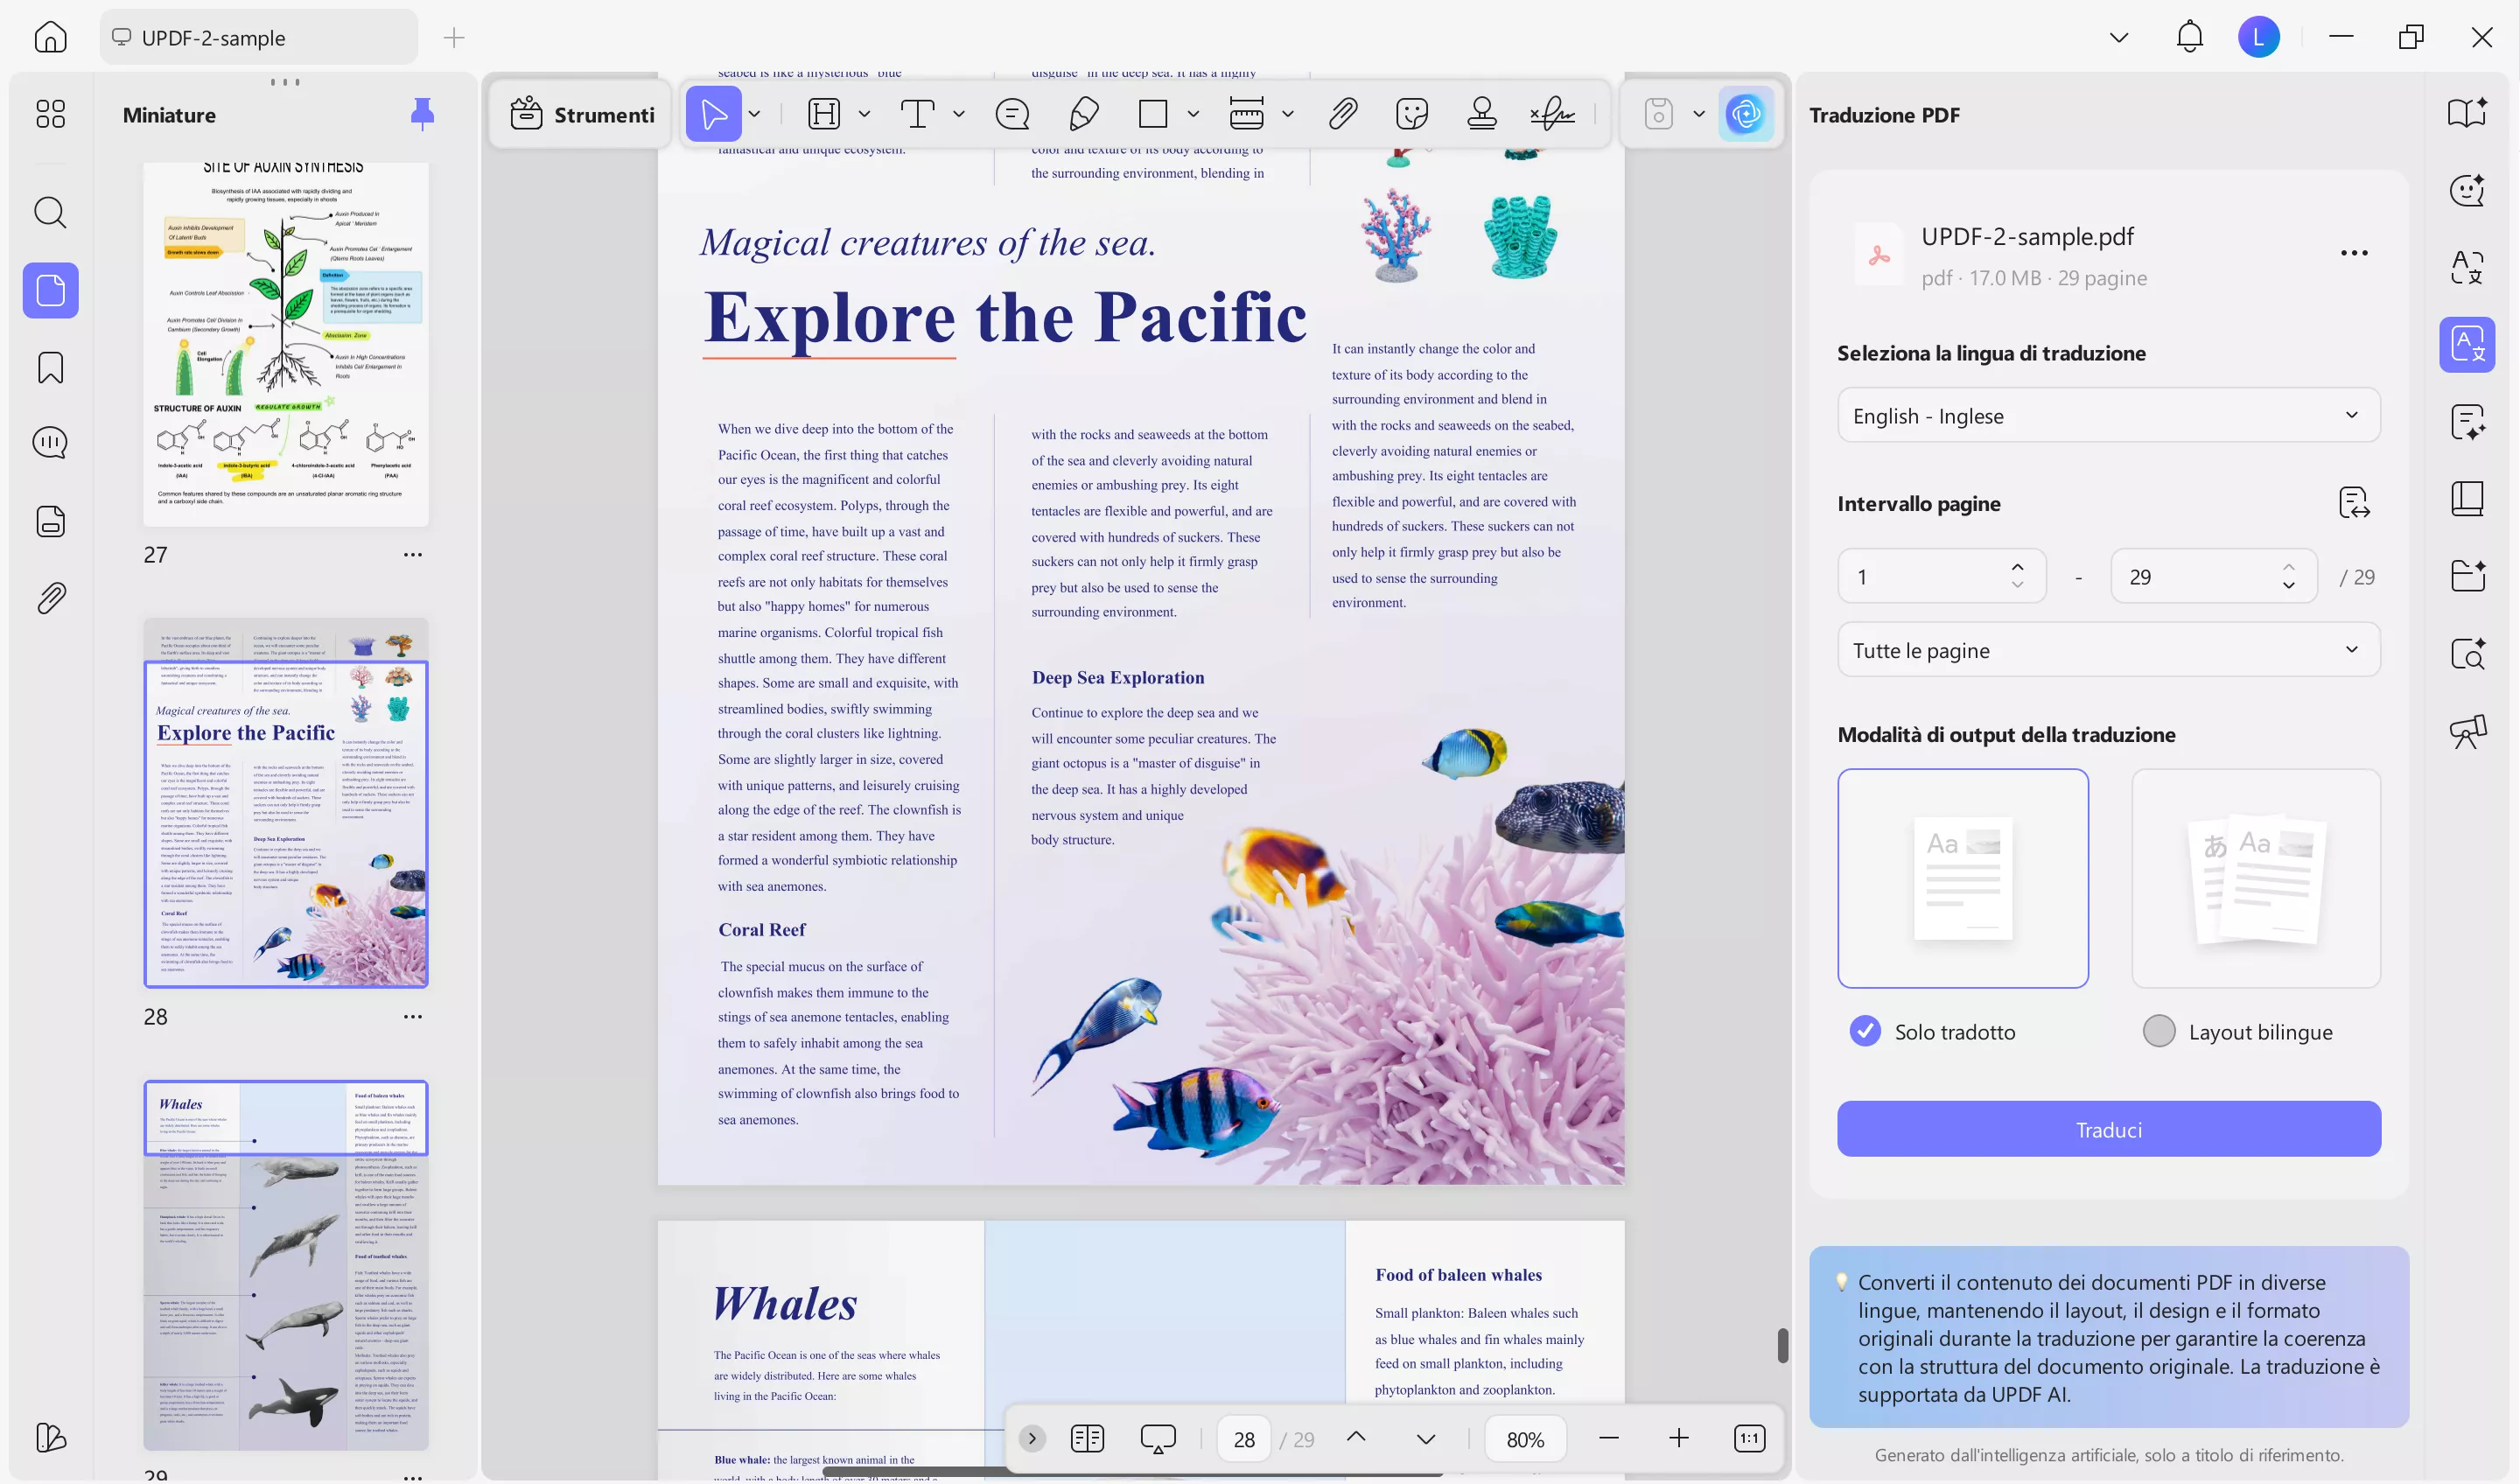Open the Strumenti menu
Screen dimensions: 2520x1484
tap(582, 114)
